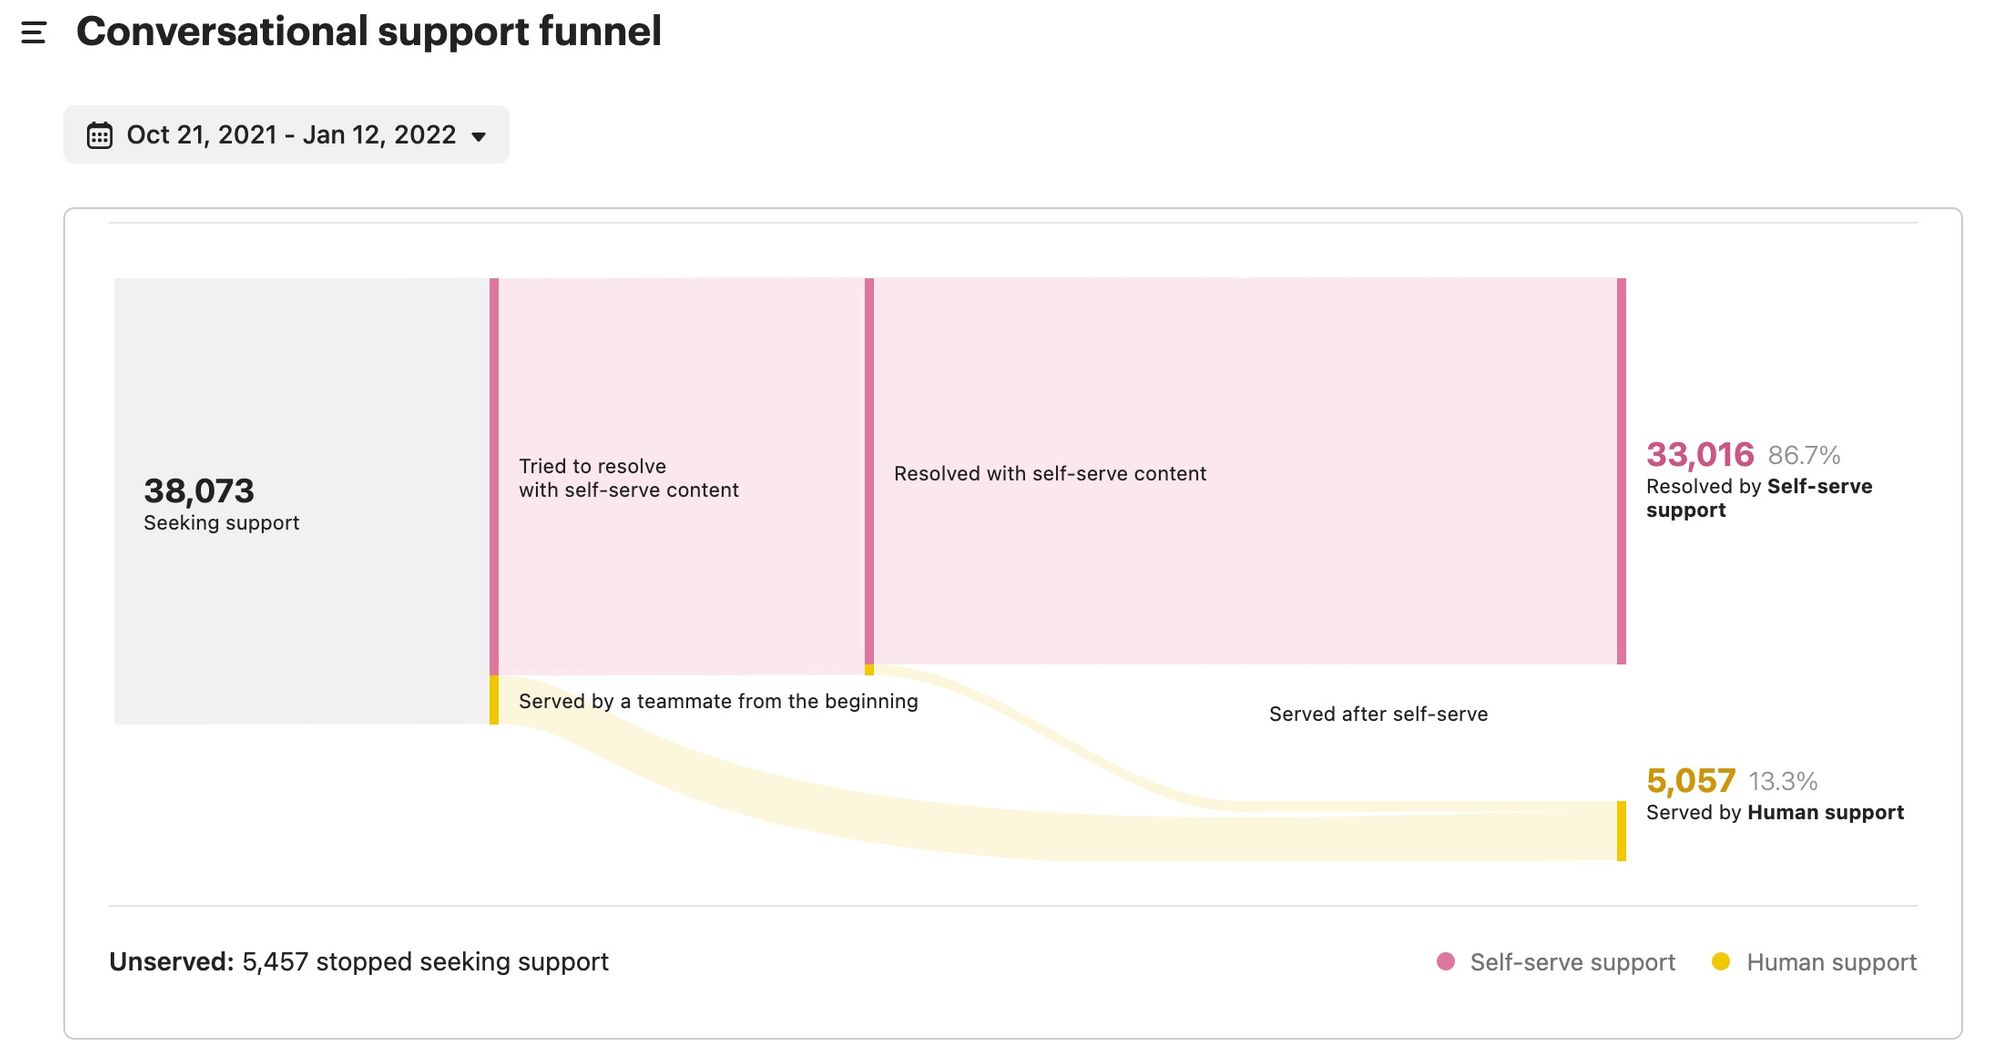The image size is (2000, 1062).
Task: Click the calendar icon in date picker
Action: tap(99, 135)
